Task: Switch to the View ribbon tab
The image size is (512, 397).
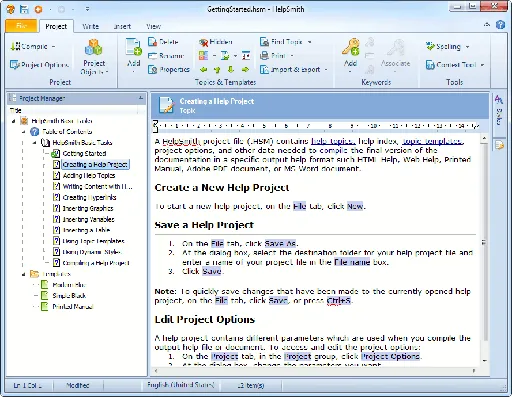Action: click(x=153, y=26)
